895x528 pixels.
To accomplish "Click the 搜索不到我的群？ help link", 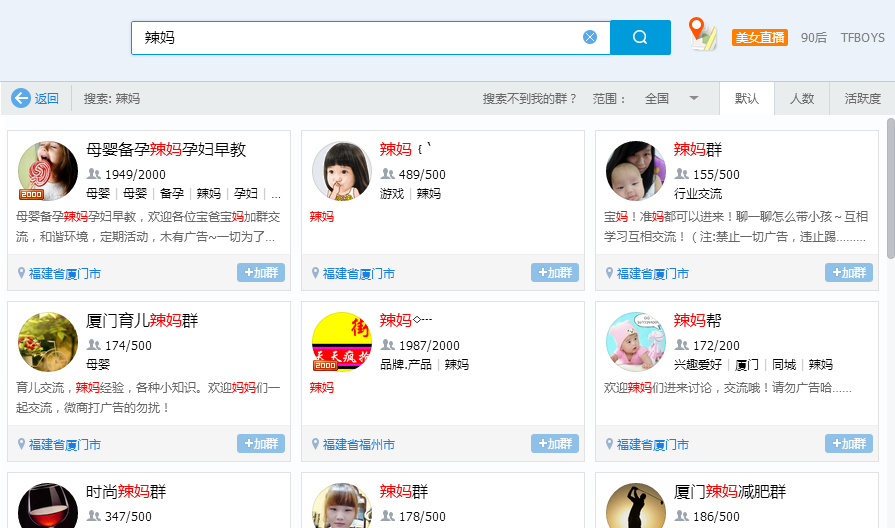I will (530, 99).
